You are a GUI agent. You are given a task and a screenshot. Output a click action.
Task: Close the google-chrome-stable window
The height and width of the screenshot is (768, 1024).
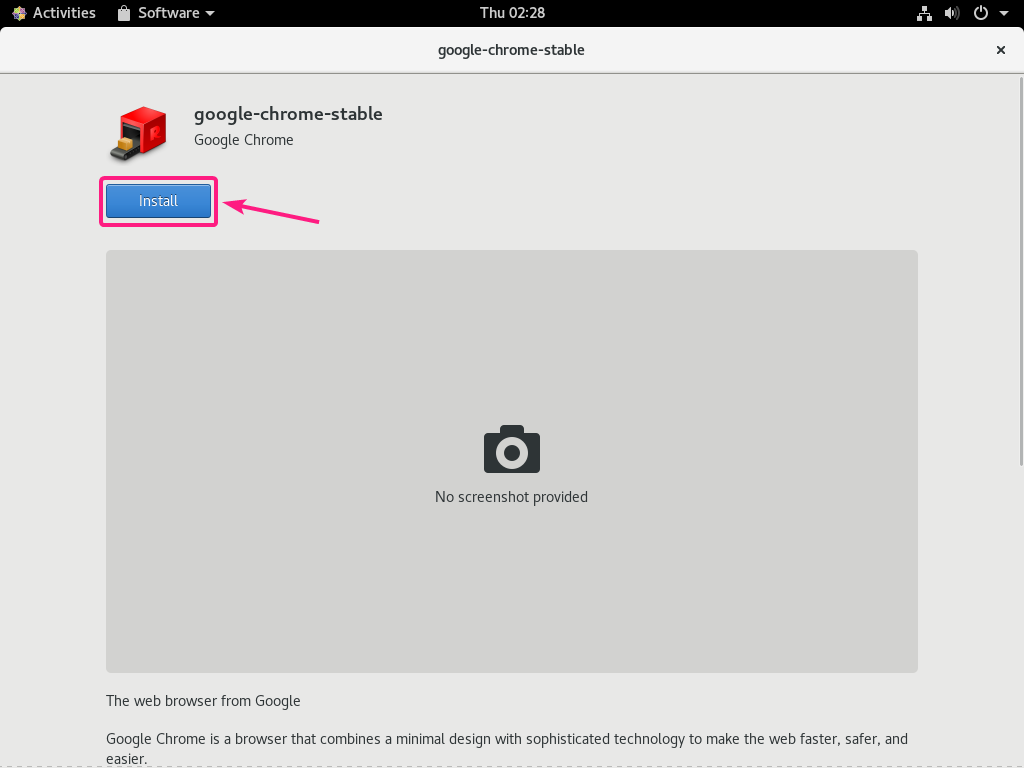pyautogui.click(x=1000, y=50)
